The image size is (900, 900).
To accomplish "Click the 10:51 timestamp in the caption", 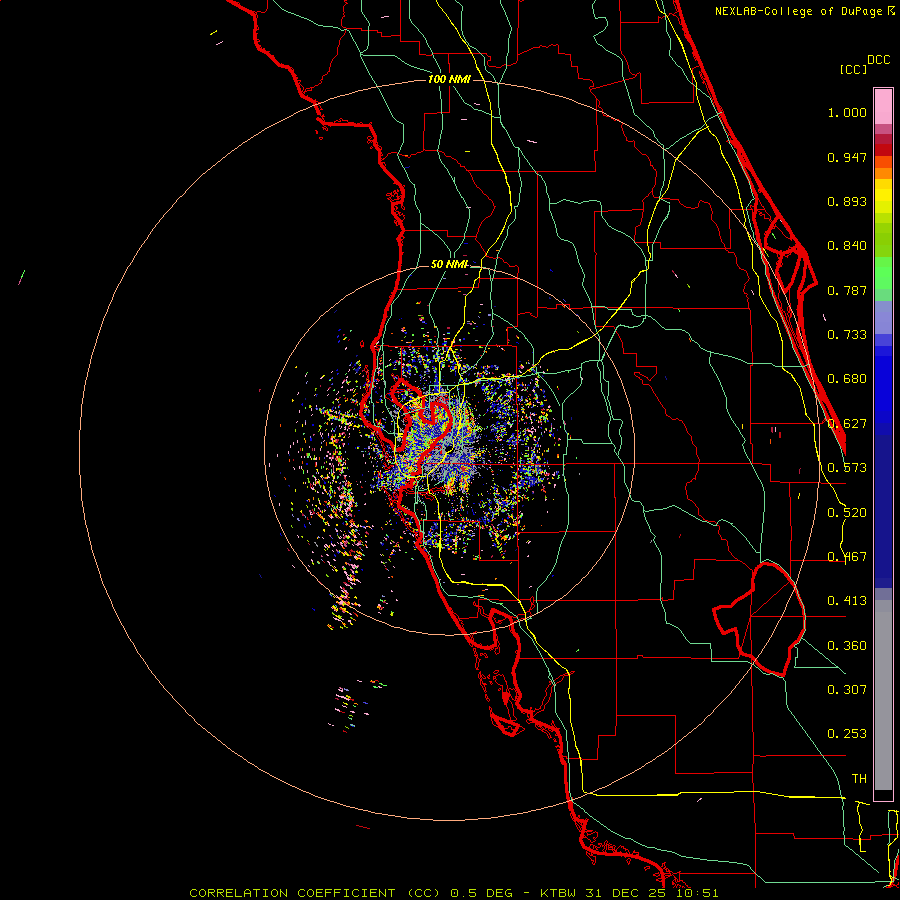I will [697, 893].
